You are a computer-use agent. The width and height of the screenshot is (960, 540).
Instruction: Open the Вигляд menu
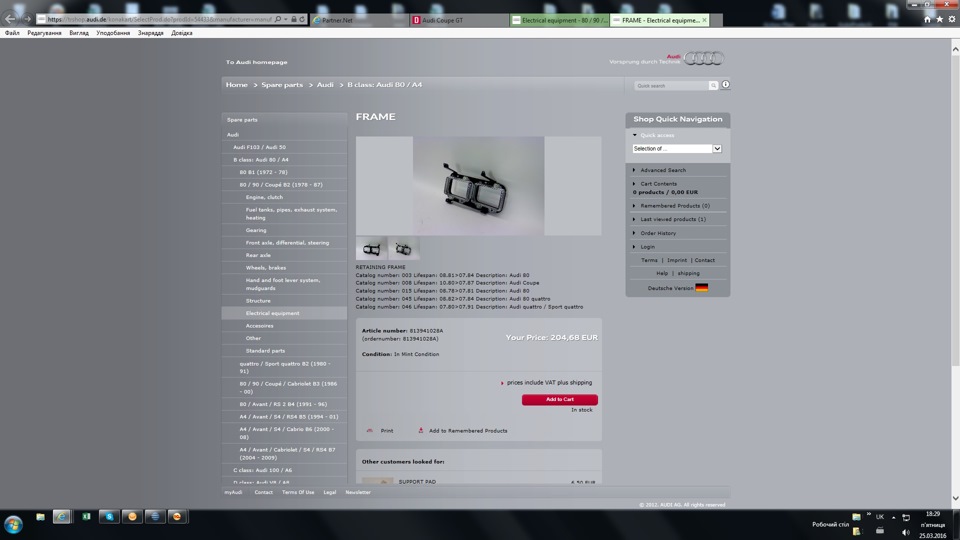79,33
